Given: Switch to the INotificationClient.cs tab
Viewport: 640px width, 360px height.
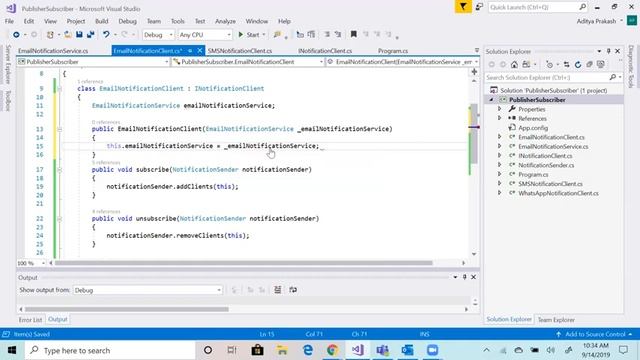Looking at the screenshot, I should 325,51.
